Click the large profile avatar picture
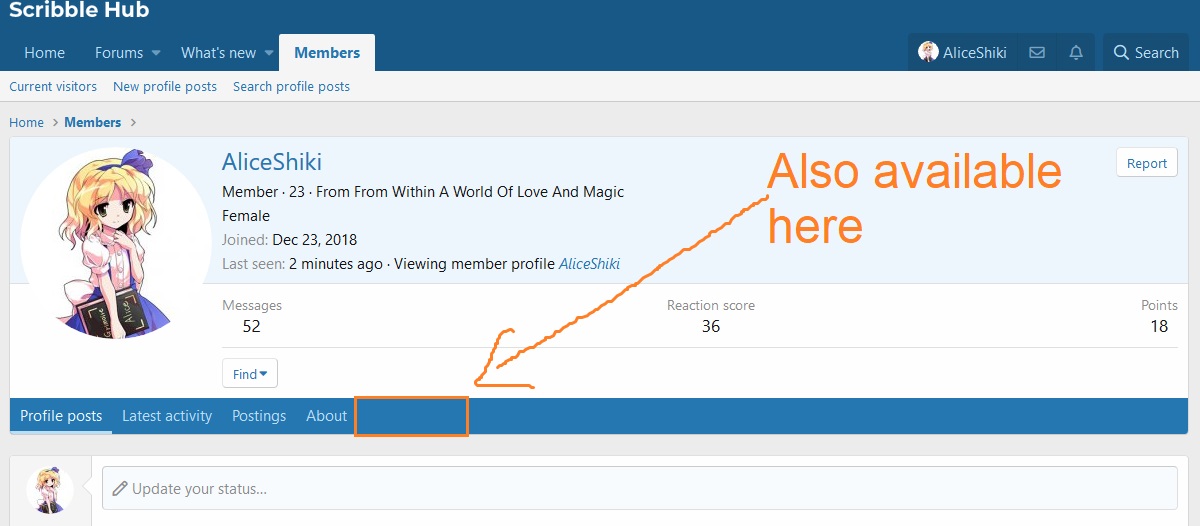The width and height of the screenshot is (1200, 526). [x=115, y=244]
